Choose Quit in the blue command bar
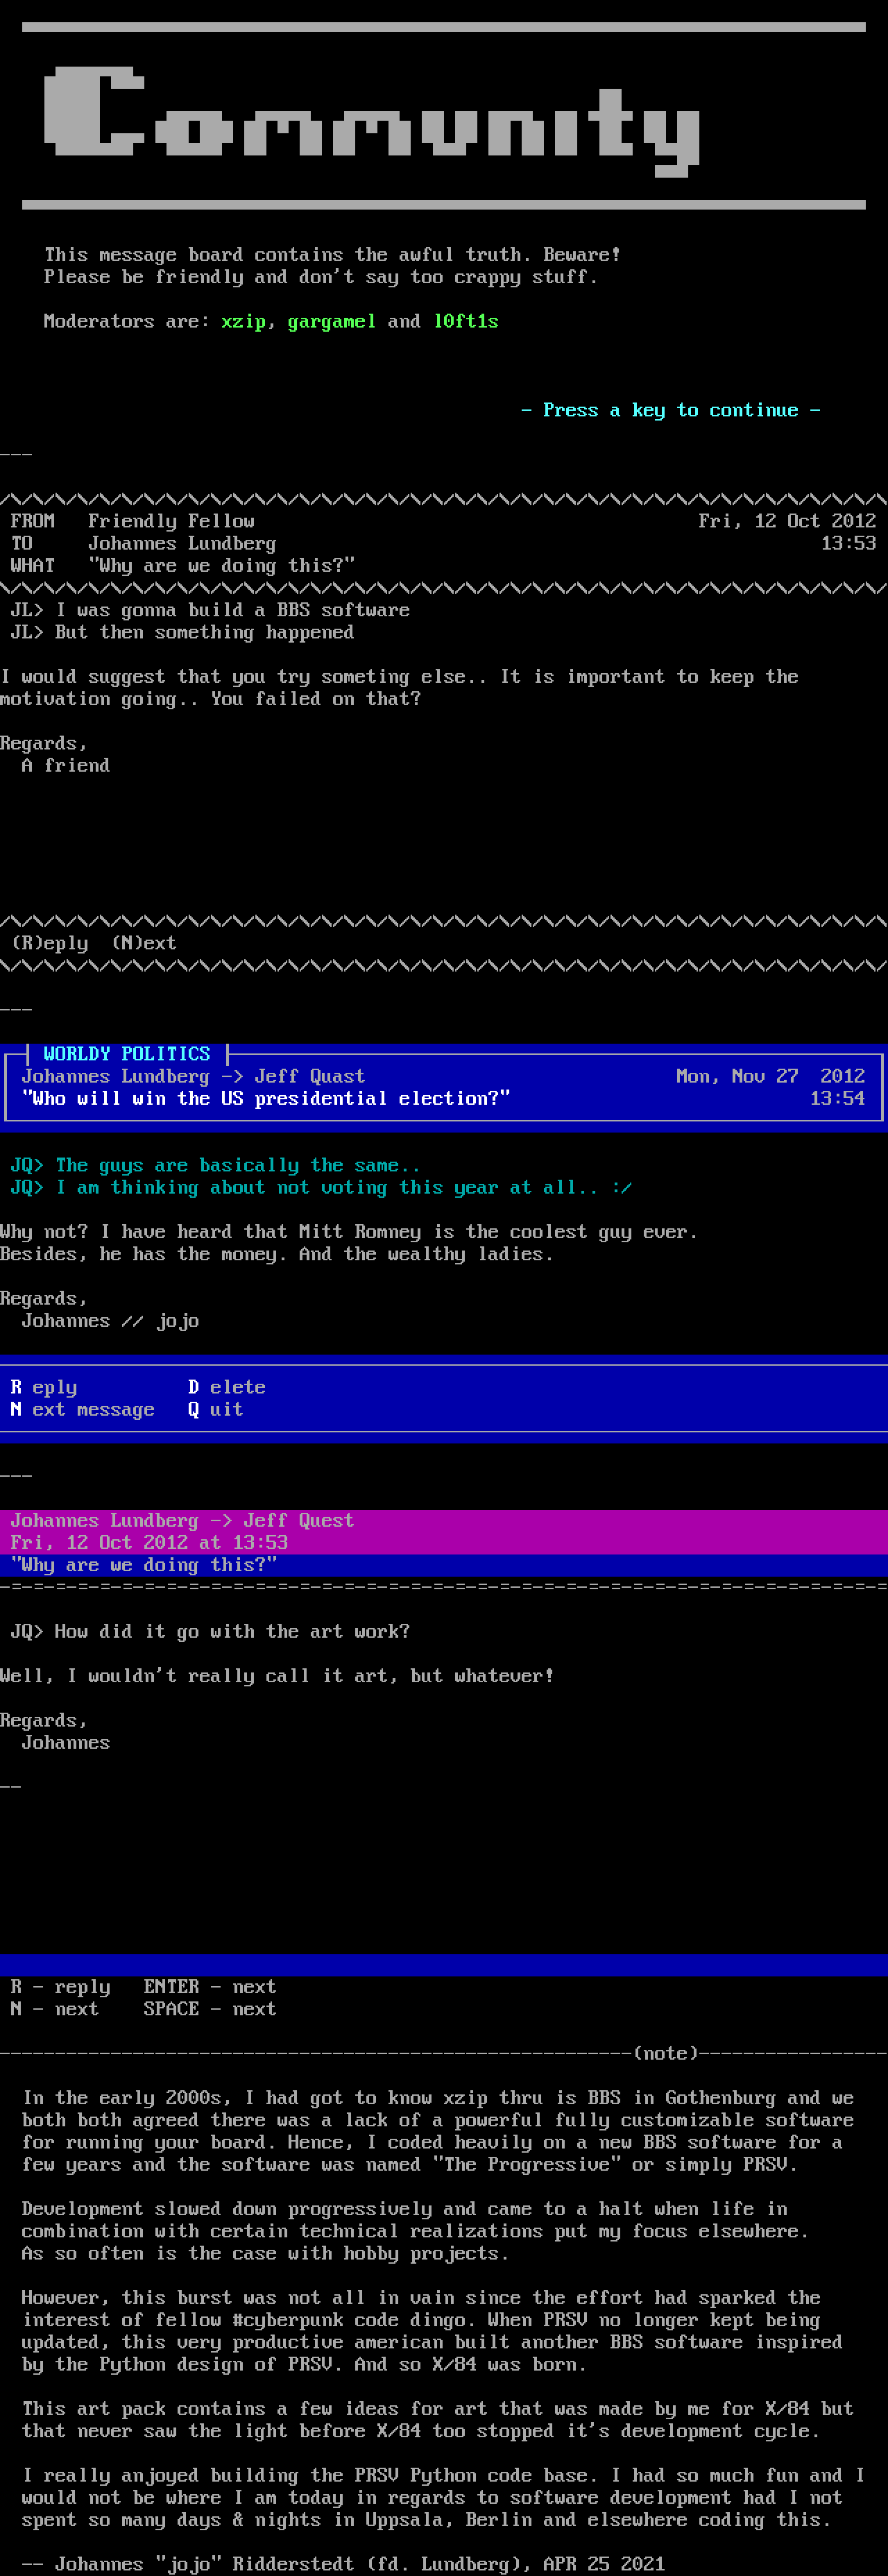This screenshot has width=888, height=2576. point(216,1409)
